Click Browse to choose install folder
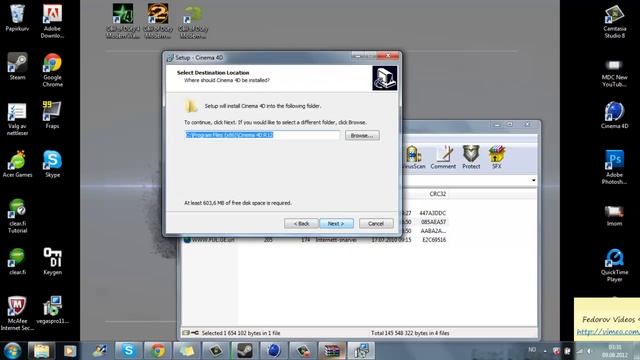The image size is (640, 360). pyautogui.click(x=362, y=135)
